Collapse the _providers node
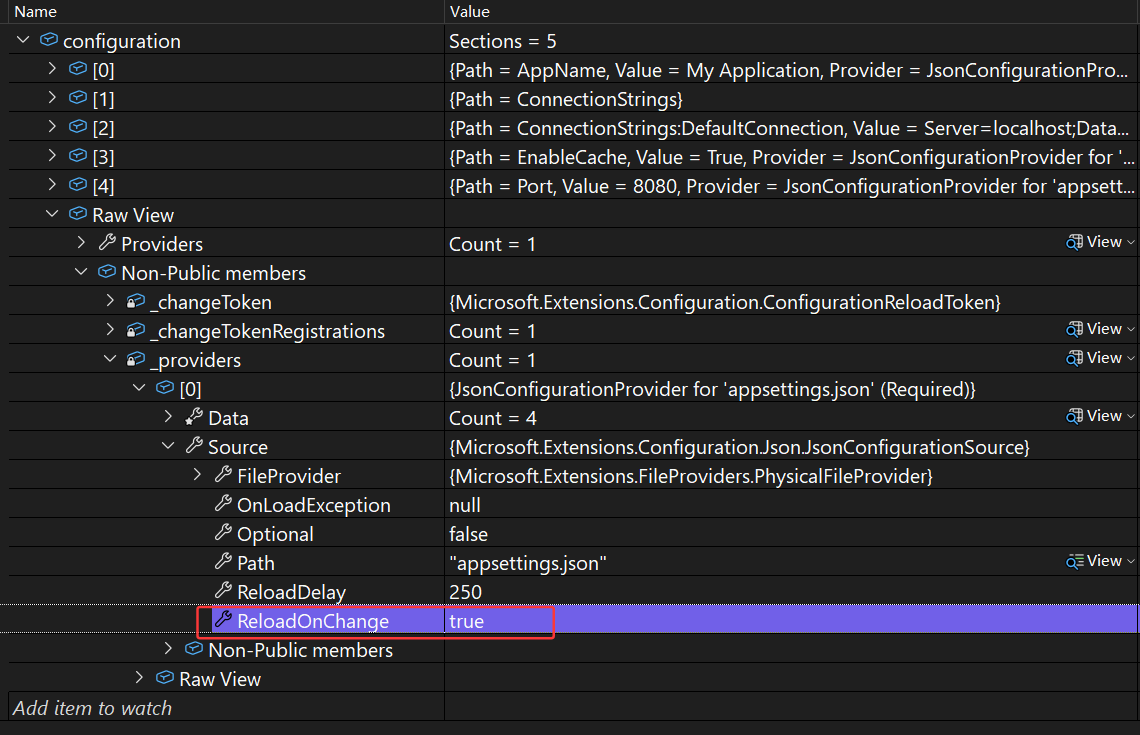 pyautogui.click(x=111, y=360)
